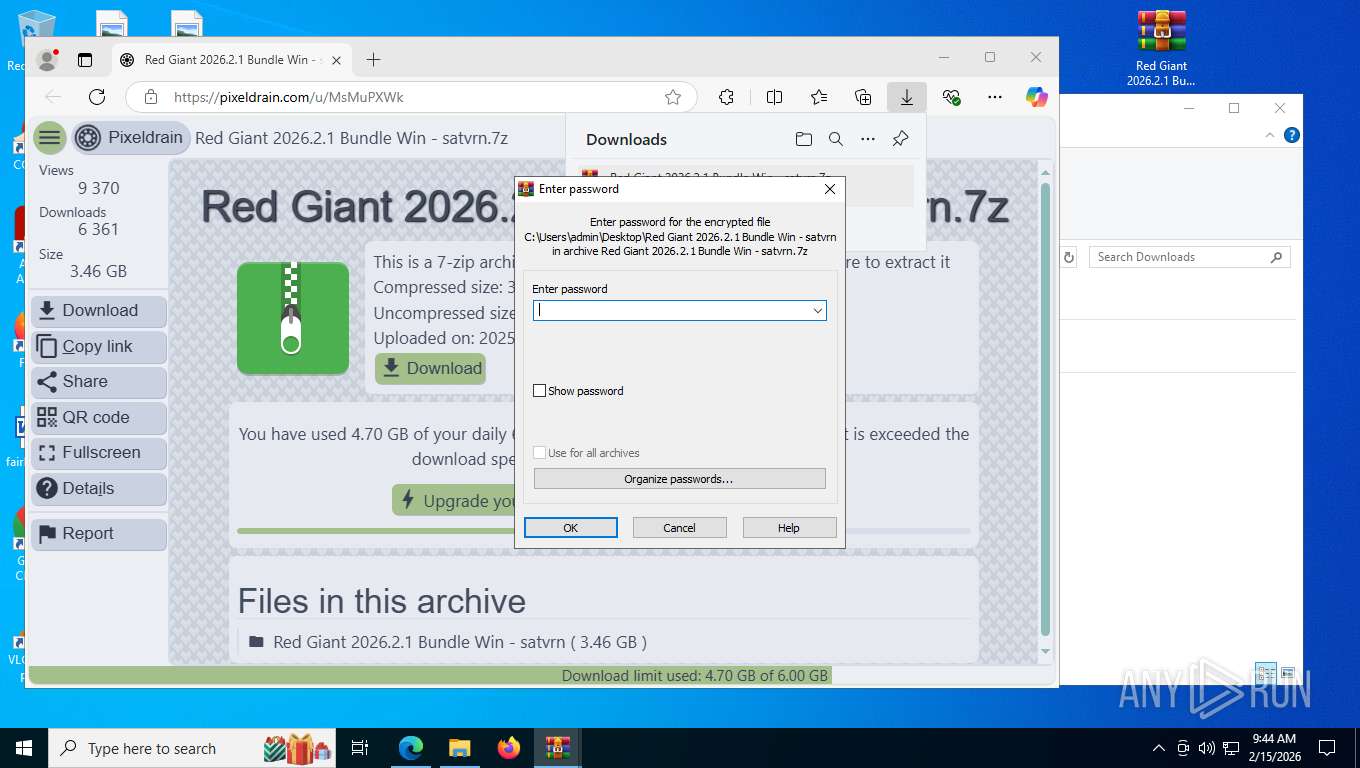Screen dimensions: 1360x768
Task: Show hidden system tray icons
Action: [1159, 748]
